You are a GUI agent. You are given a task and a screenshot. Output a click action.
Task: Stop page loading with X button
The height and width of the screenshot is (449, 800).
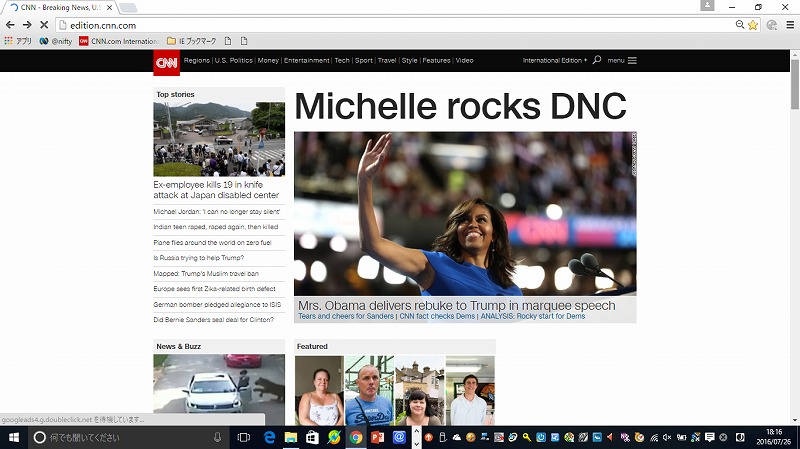pyautogui.click(x=44, y=24)
